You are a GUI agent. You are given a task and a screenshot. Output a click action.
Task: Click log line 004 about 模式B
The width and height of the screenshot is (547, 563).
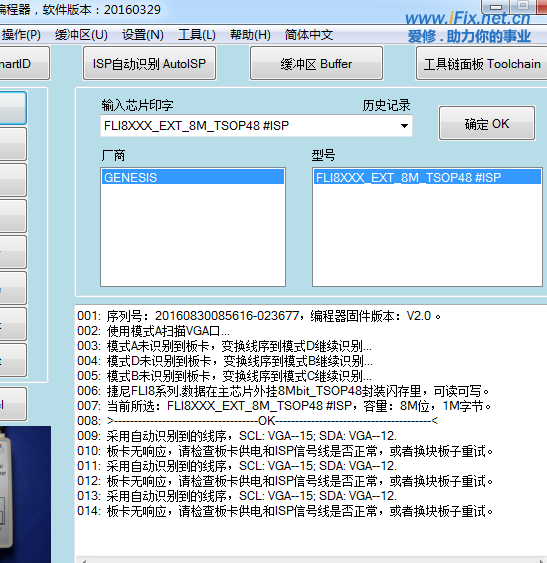[225, 361]
